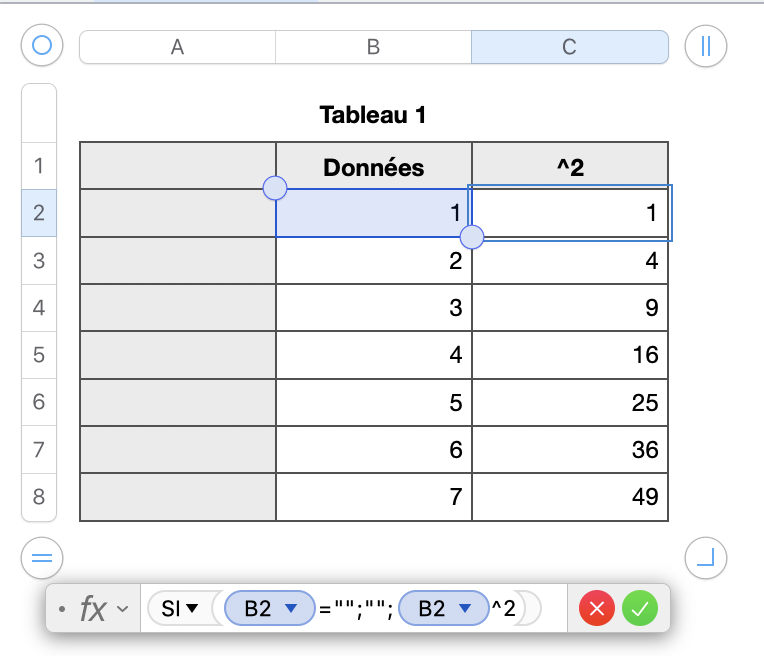Screen dimensions: 764x656
Task: Click the green confirm formula checkmark
Action: pyautogui.click(x=640, y=608)
